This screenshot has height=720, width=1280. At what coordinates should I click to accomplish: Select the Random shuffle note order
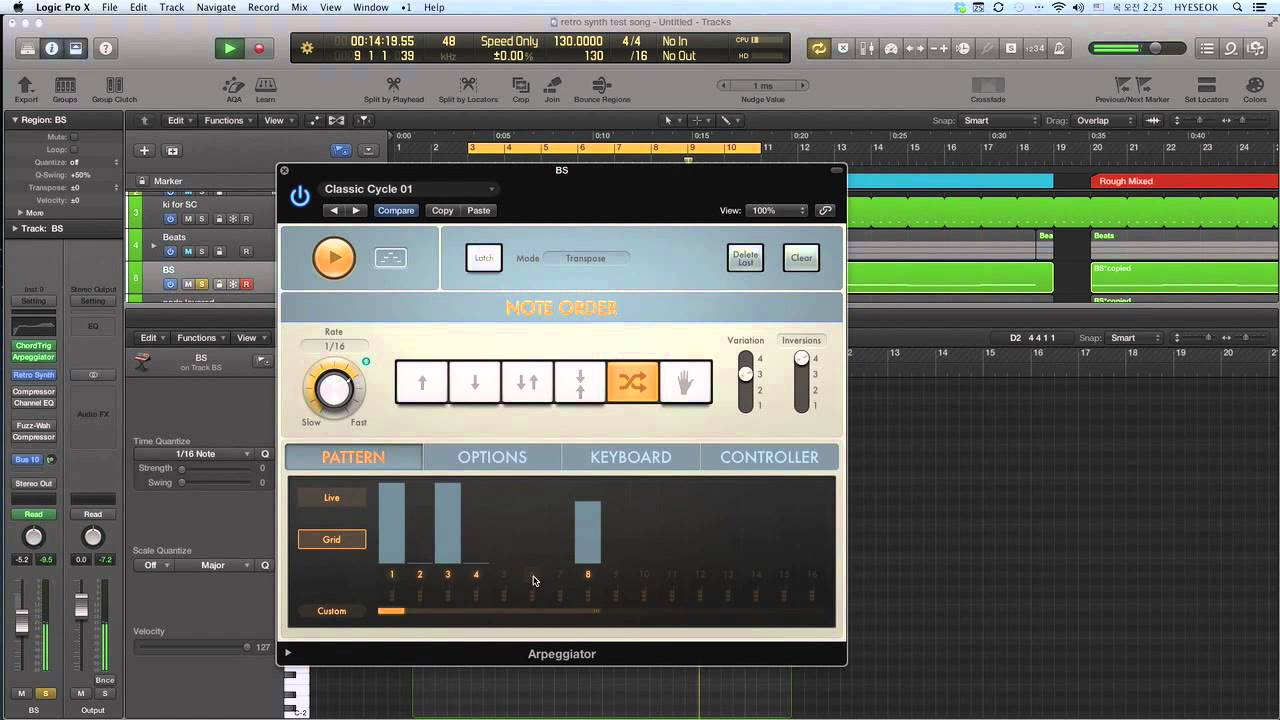coord(633,382)
